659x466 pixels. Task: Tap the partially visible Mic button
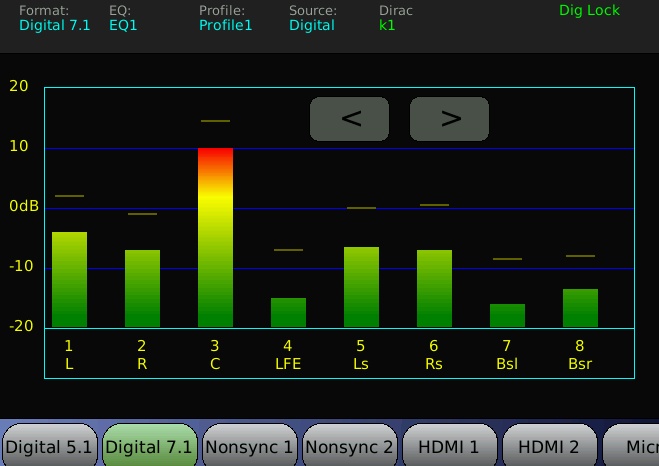(635, 446)
